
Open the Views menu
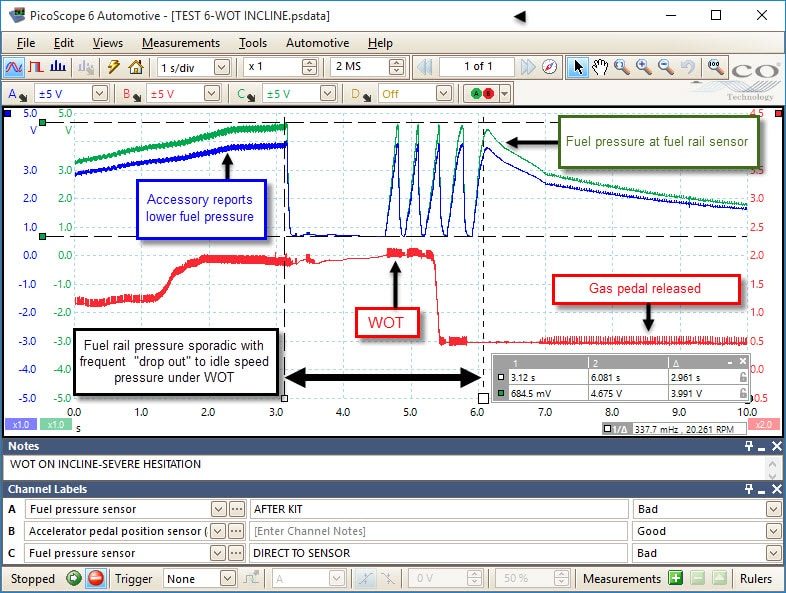click(x=107, y=43)
